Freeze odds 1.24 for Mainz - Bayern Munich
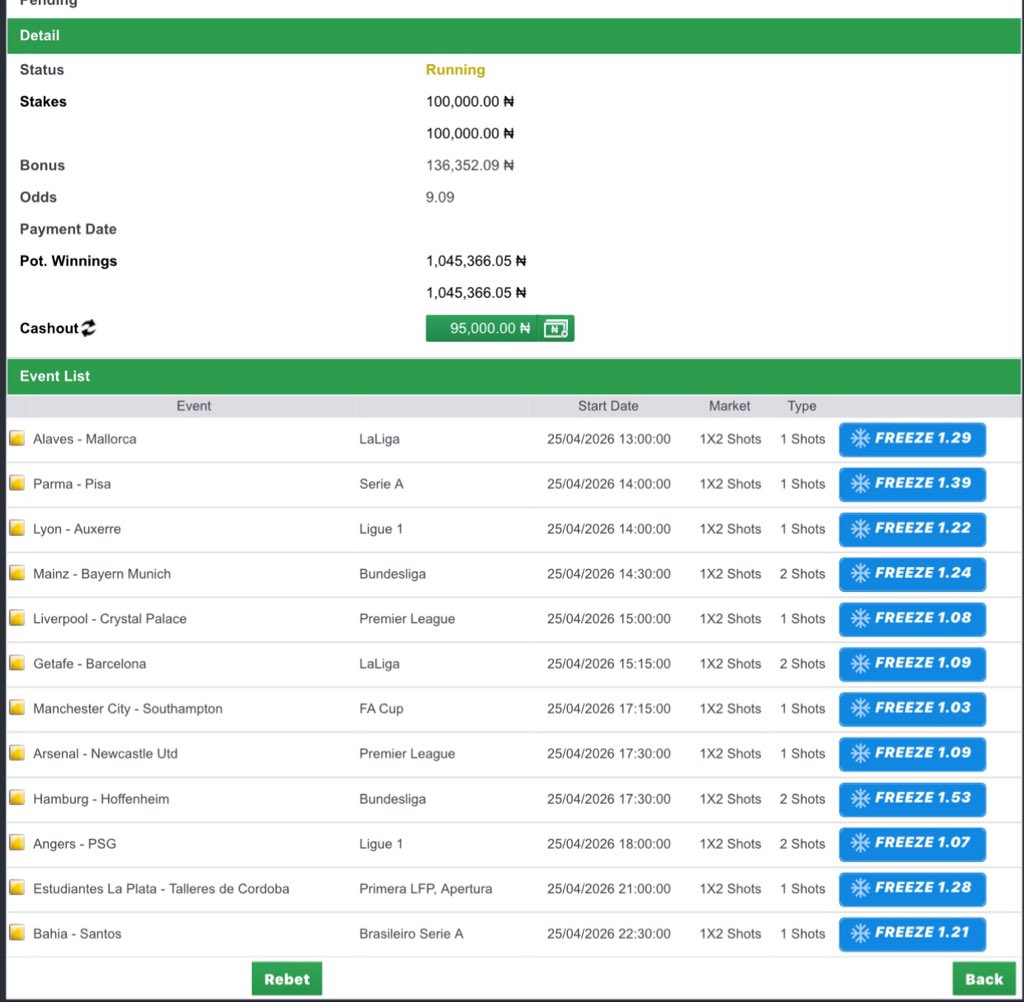Viewport: 1024px width, 1002px height. point(912,574)
